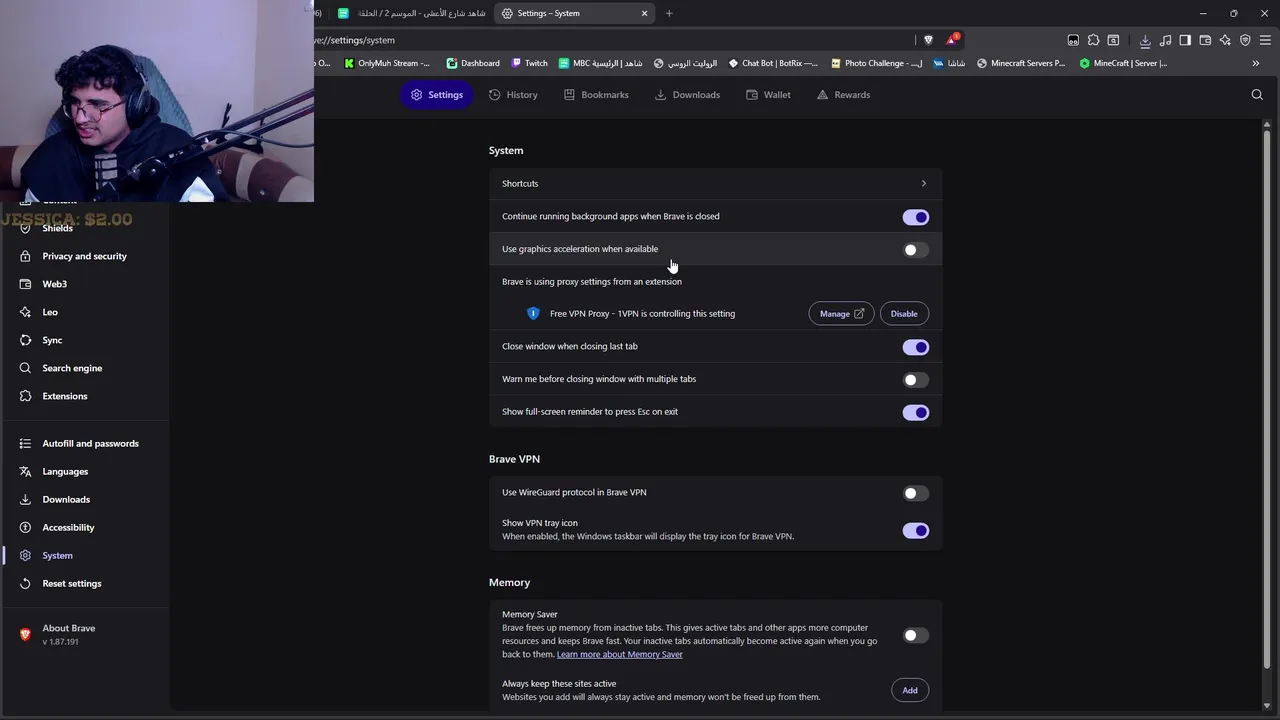1280x720 pixels.
Task: Open Autofill and passwords settings
Action: coord(90,443)
